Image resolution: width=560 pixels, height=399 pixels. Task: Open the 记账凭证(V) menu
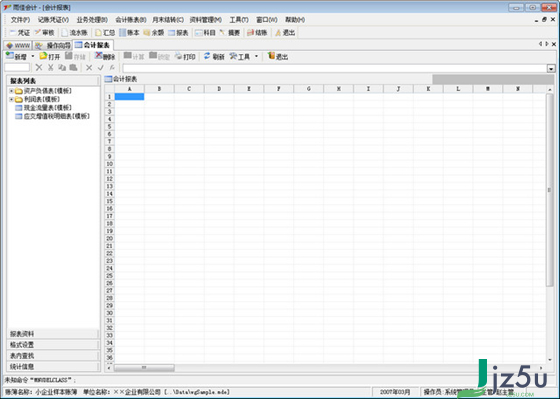(x=53, y=20)
